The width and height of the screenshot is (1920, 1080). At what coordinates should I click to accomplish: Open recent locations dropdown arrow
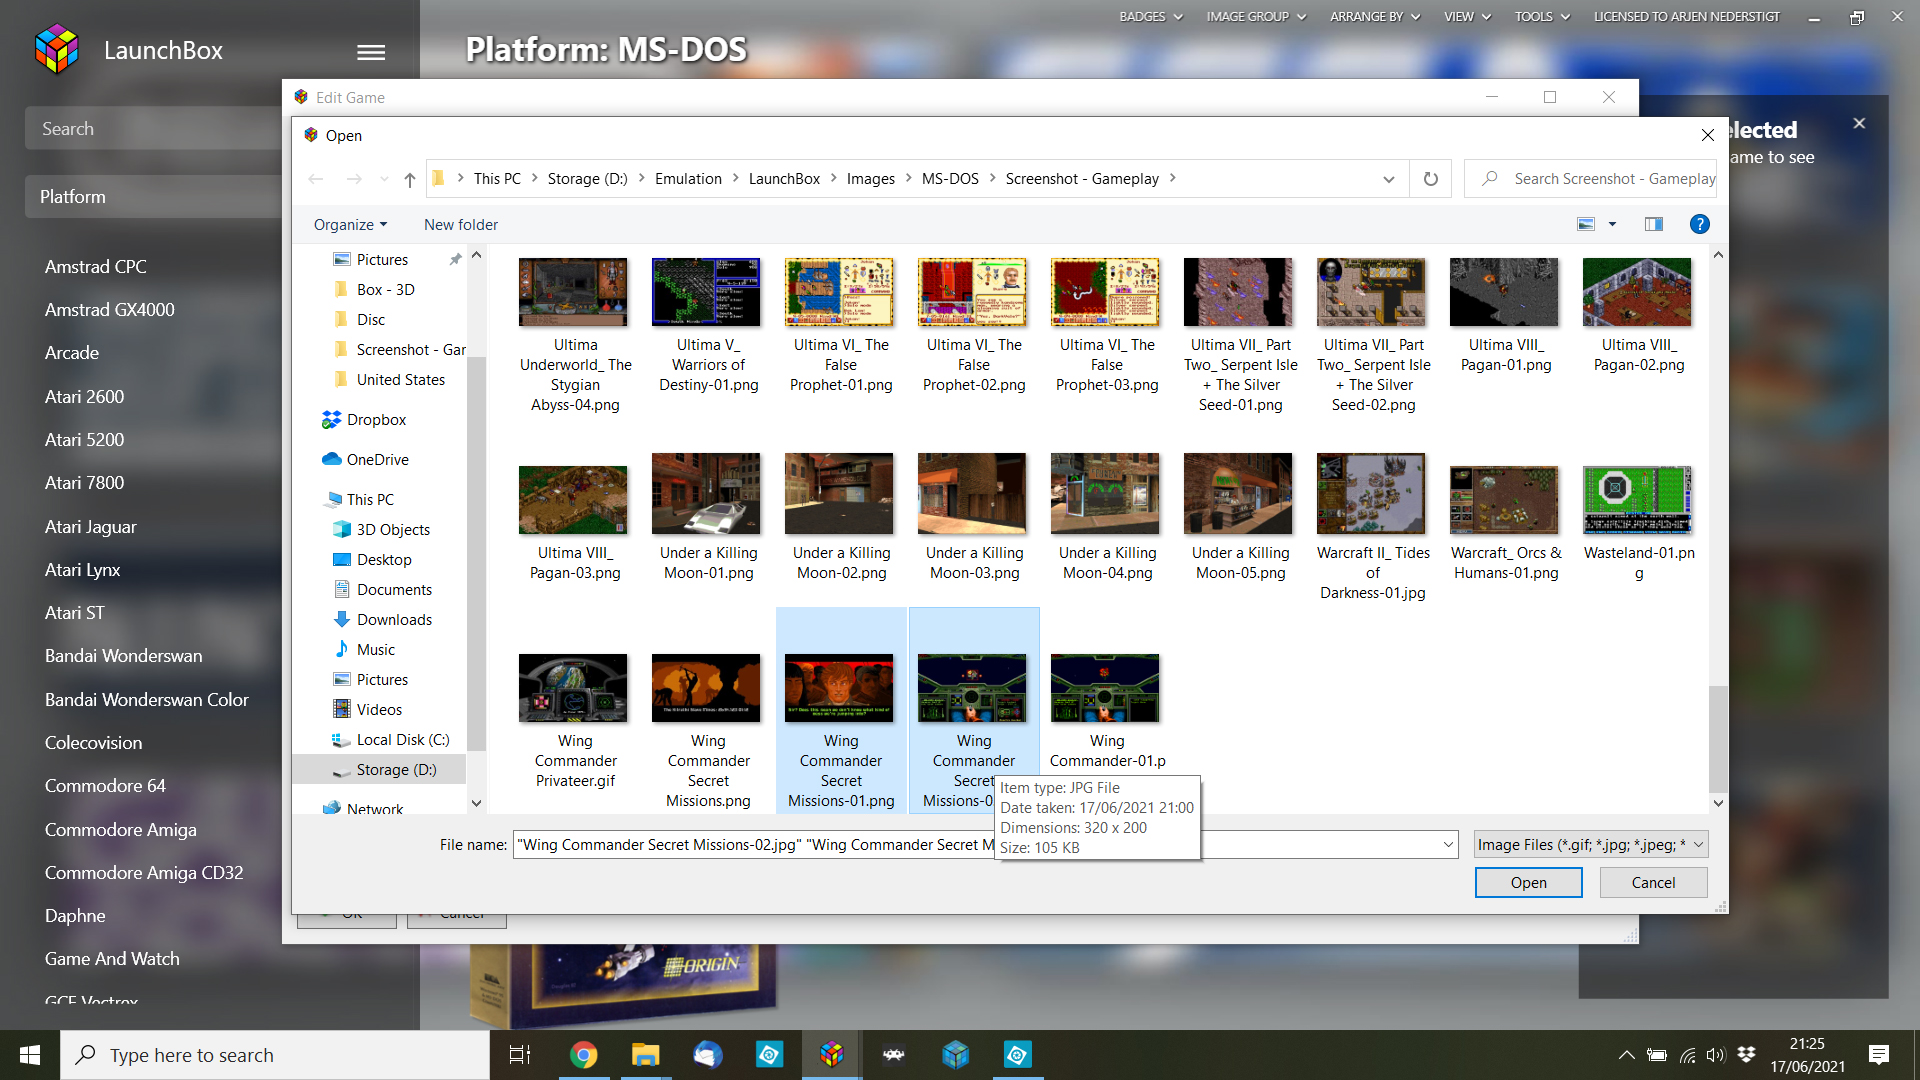pos(384,179)
